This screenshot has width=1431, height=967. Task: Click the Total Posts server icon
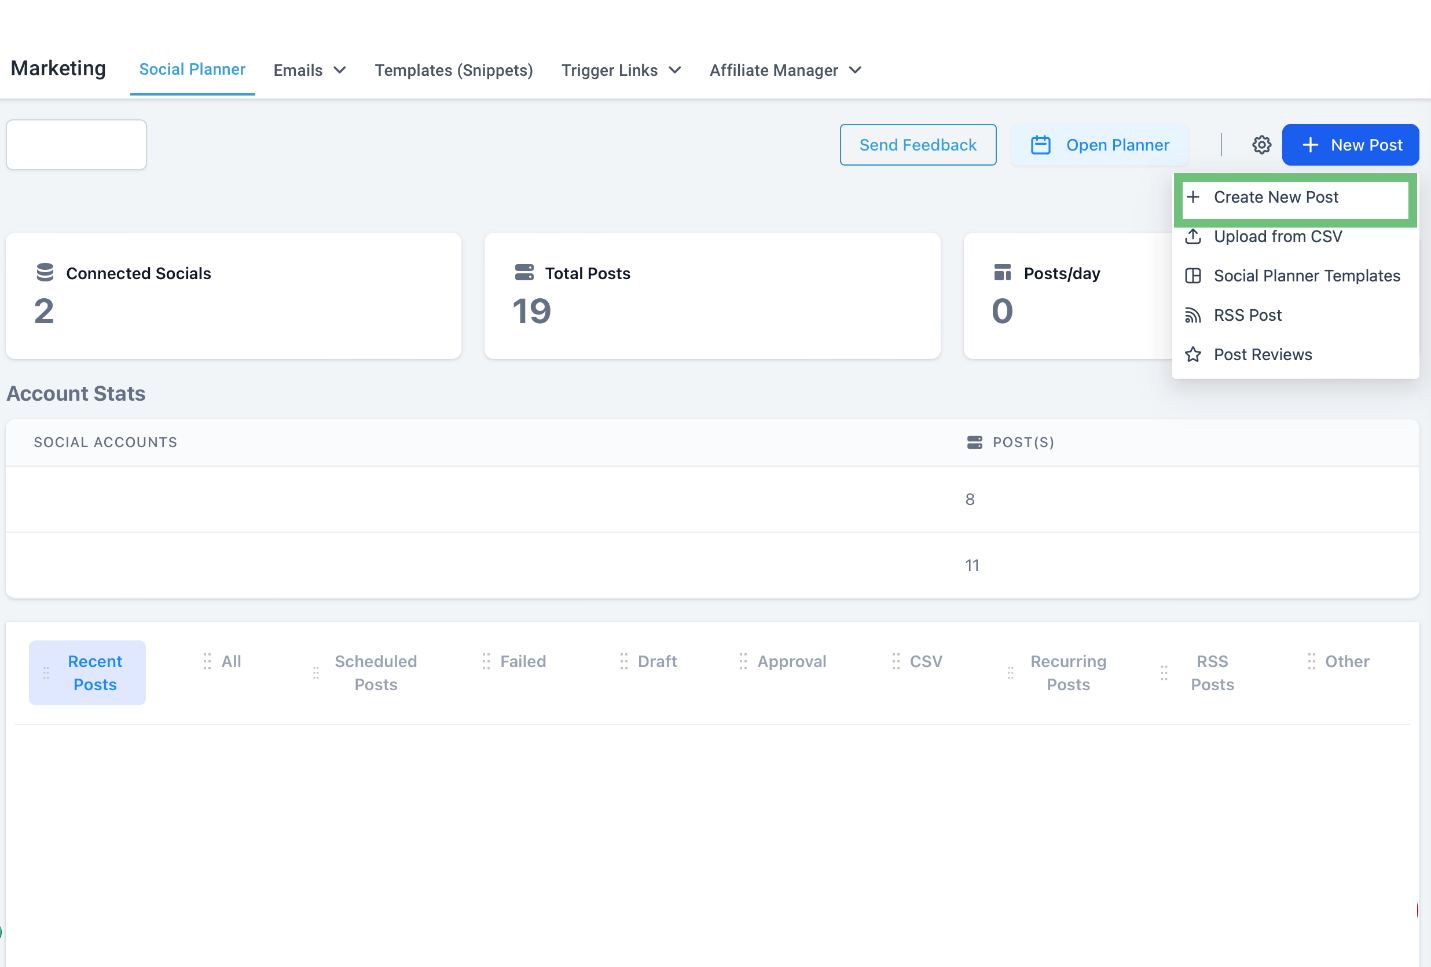pos(524,272)
